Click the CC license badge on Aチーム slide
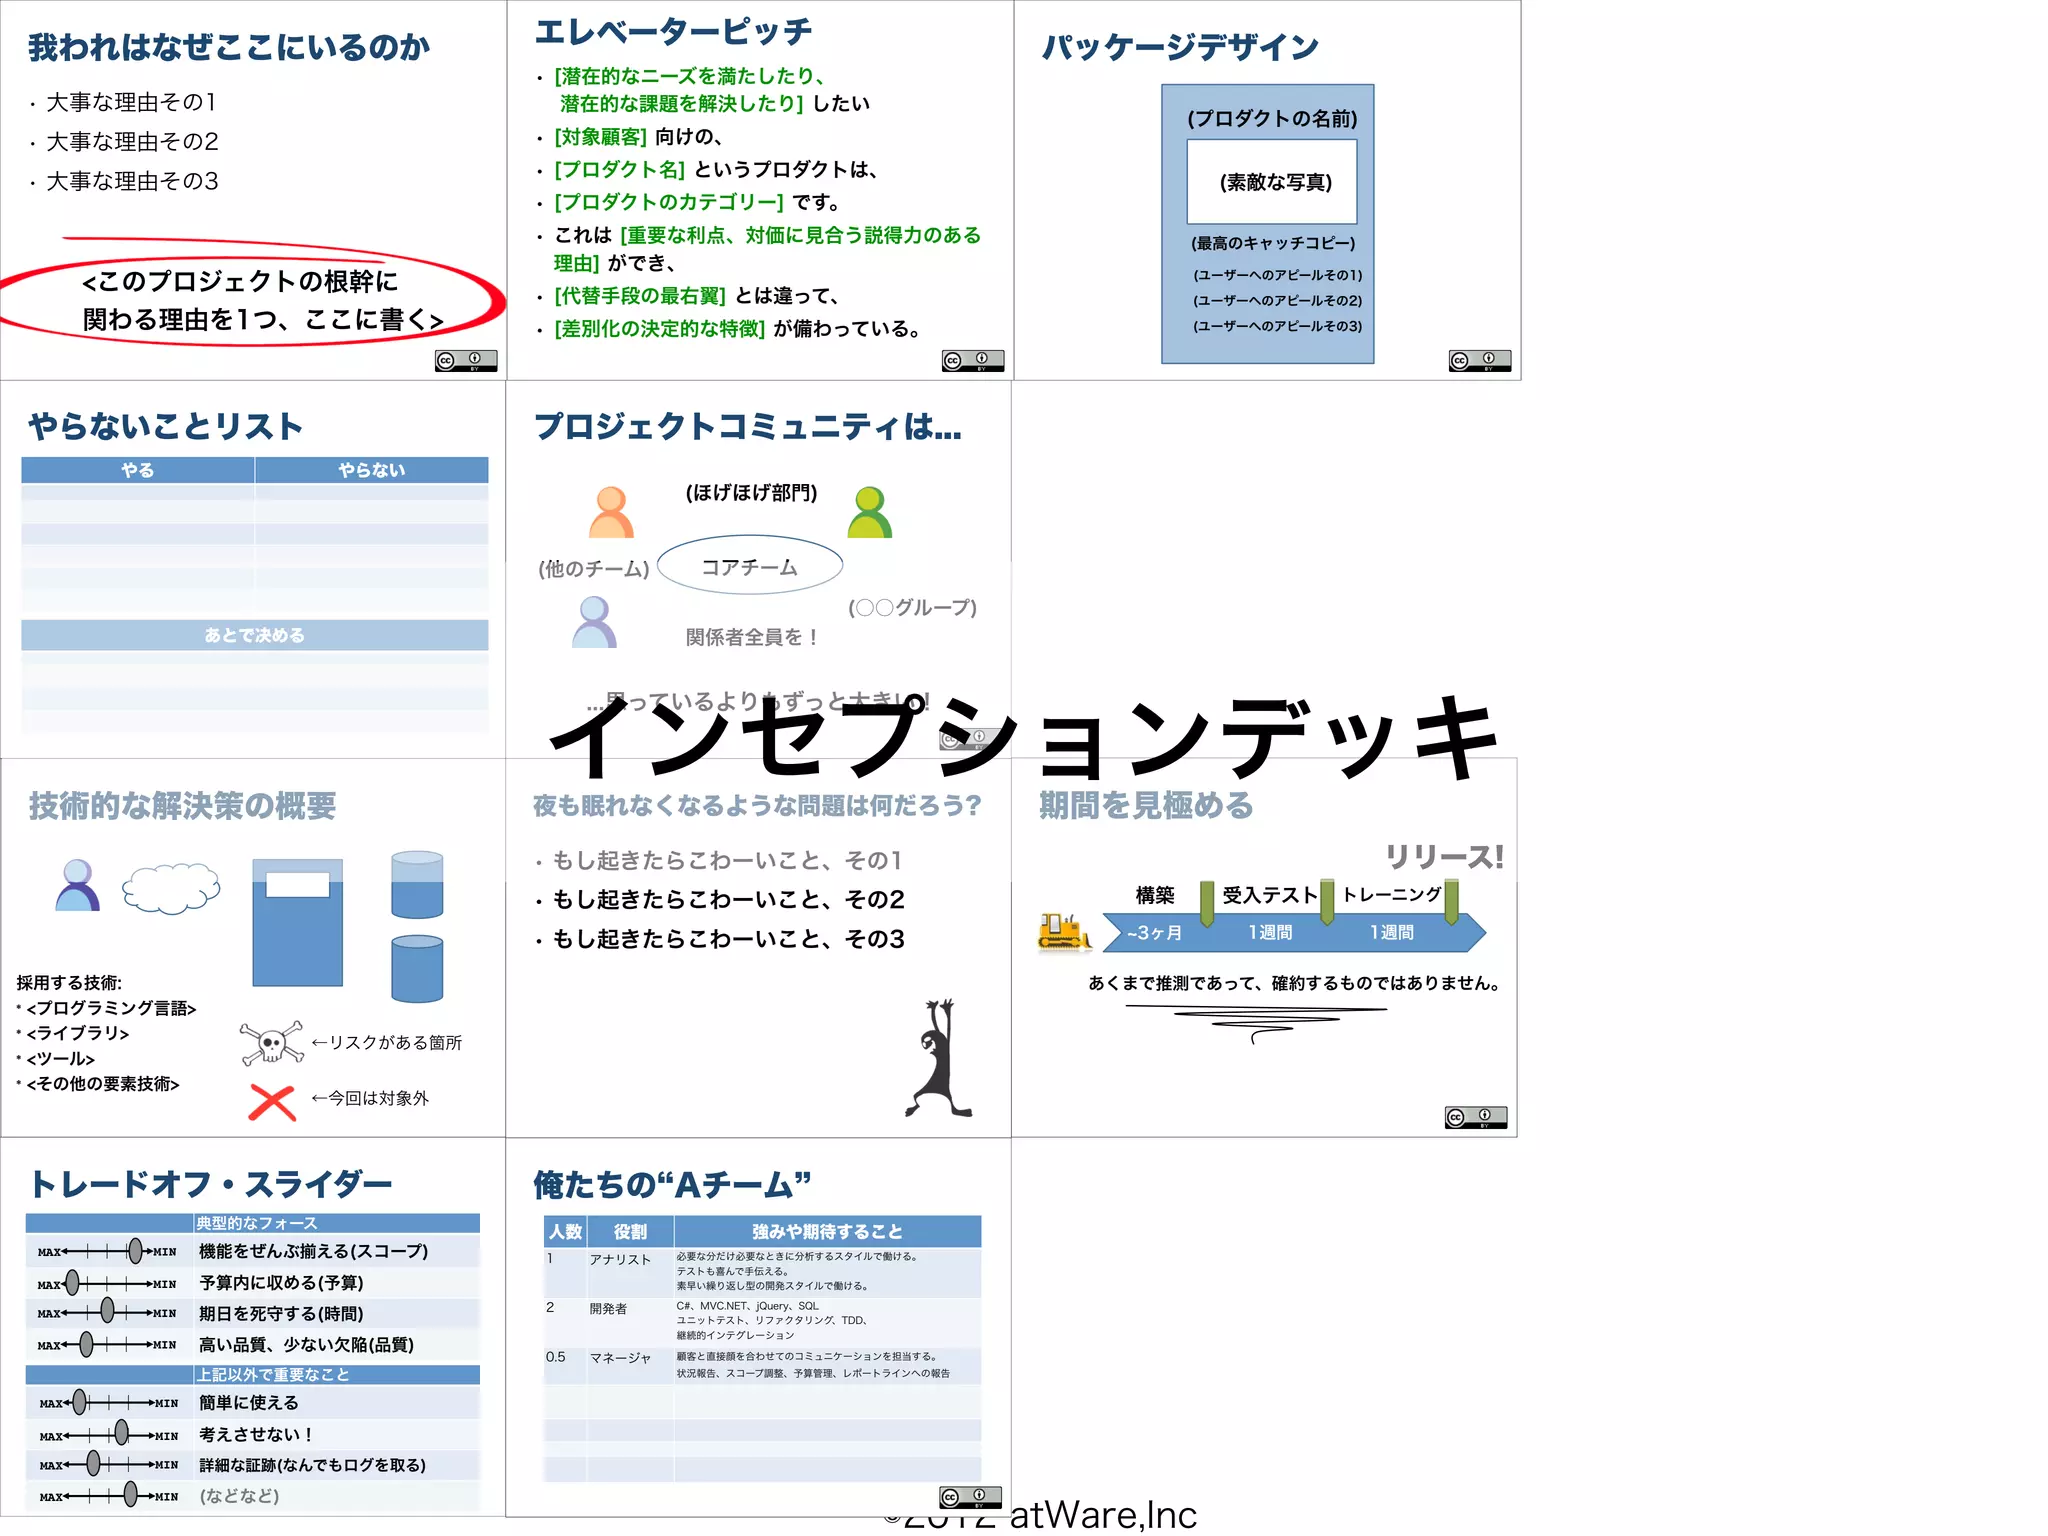The image size is (2048, 1536). pyautogui.click(x=971, y=1497)
